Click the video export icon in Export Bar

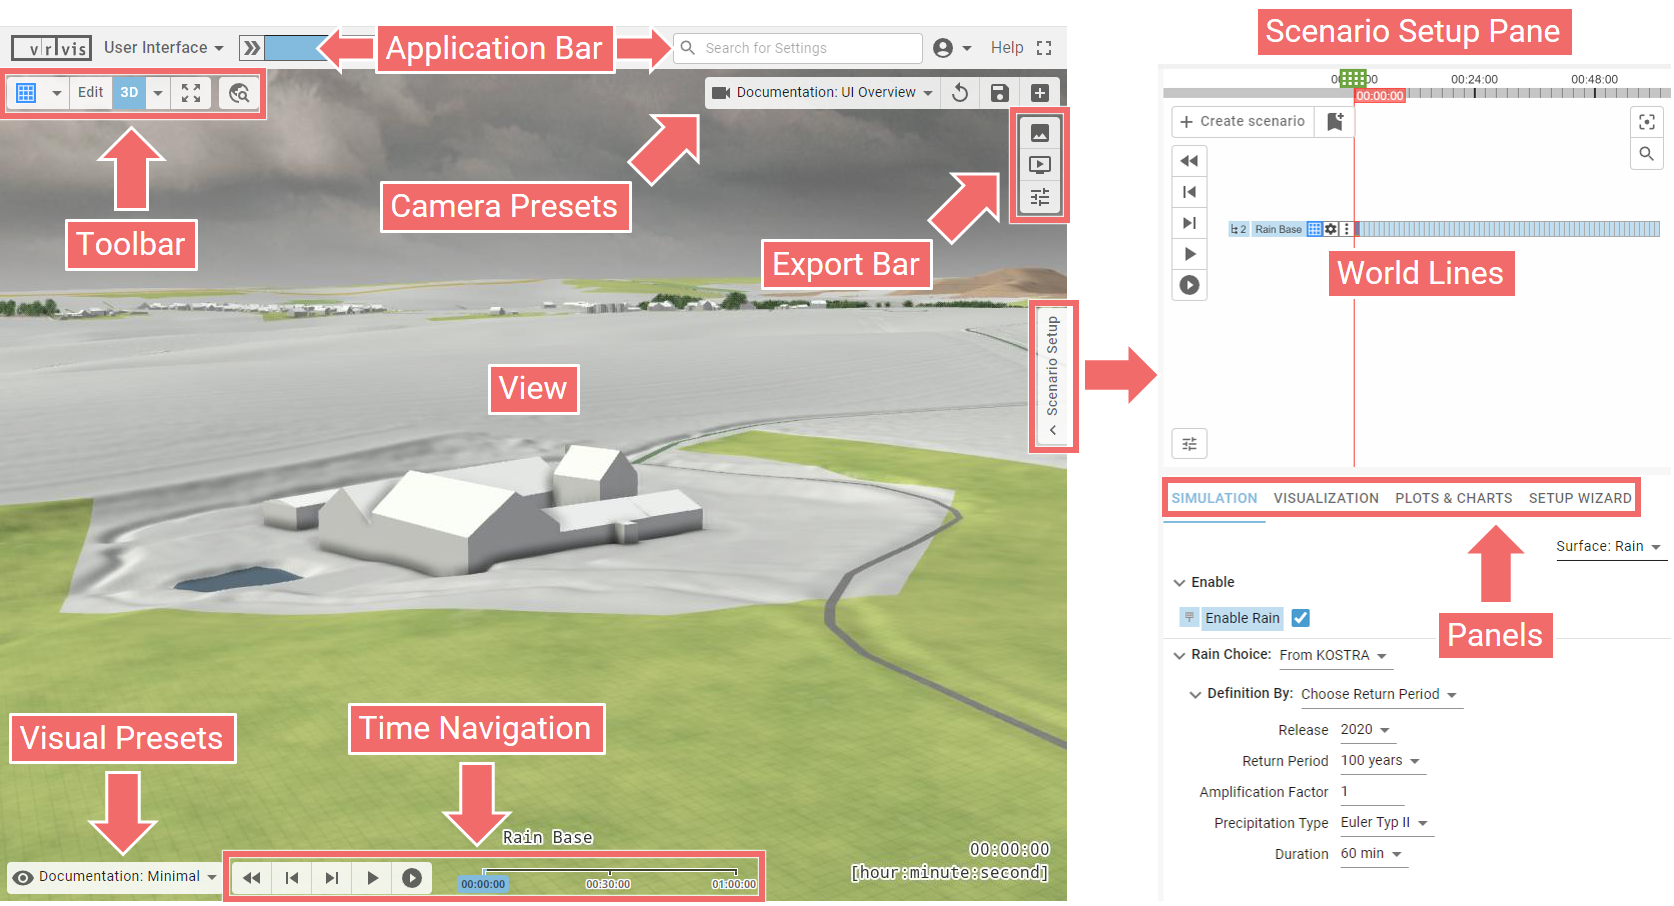coord(1040,164)
